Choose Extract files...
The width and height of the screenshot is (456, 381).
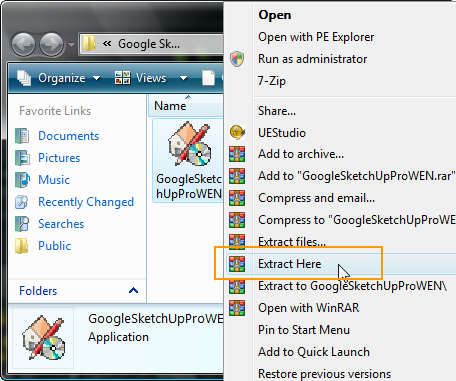click(x=292, y=242)
